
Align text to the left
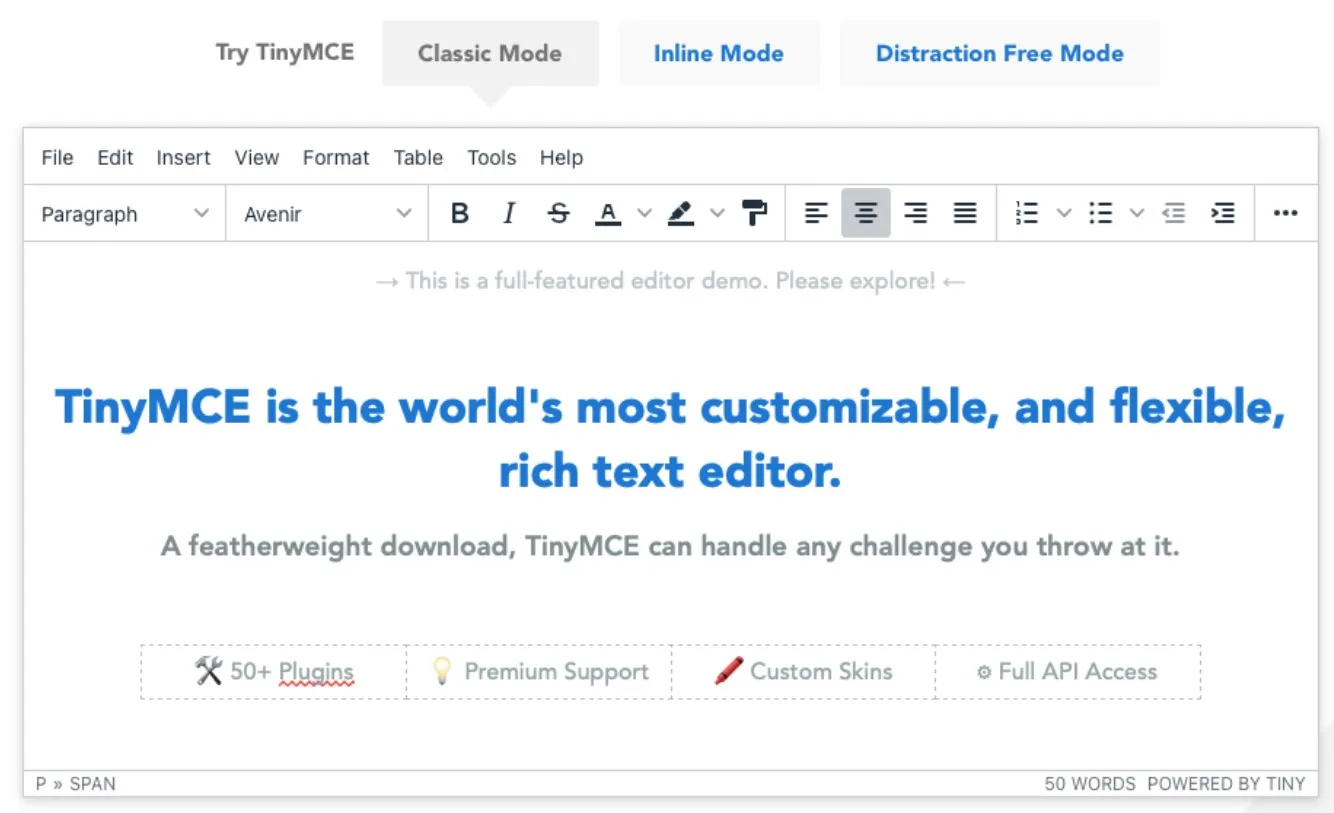pyautogui.click(x=817, y=213)
